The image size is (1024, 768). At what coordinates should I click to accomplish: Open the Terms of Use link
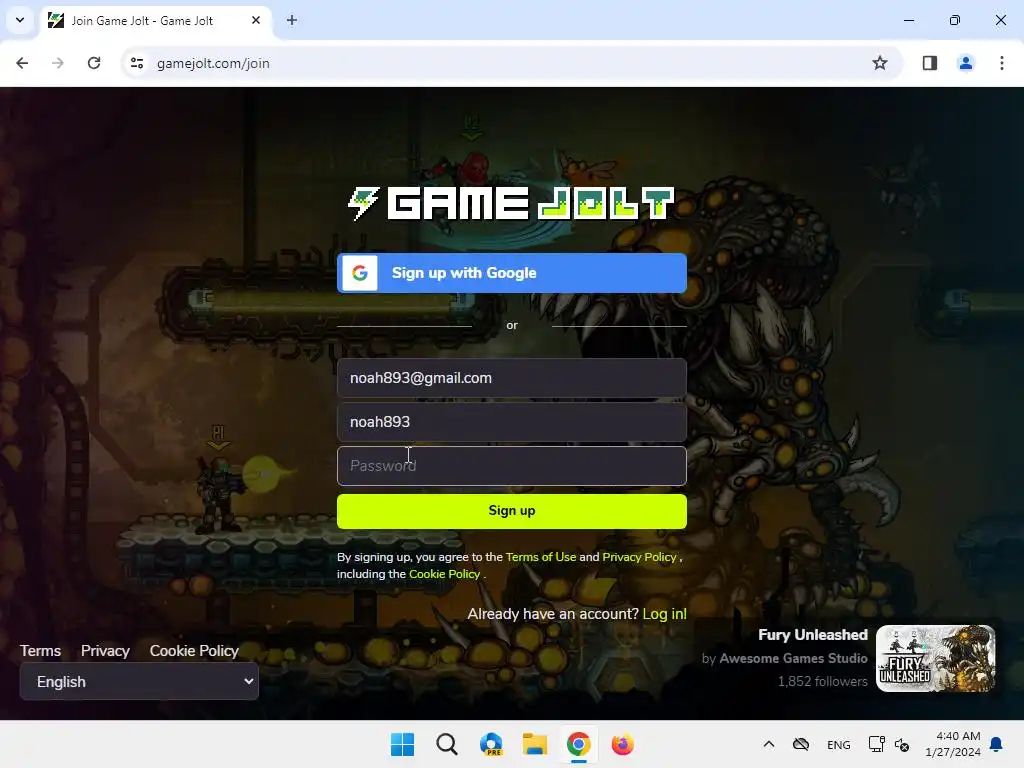click(541, 557)
